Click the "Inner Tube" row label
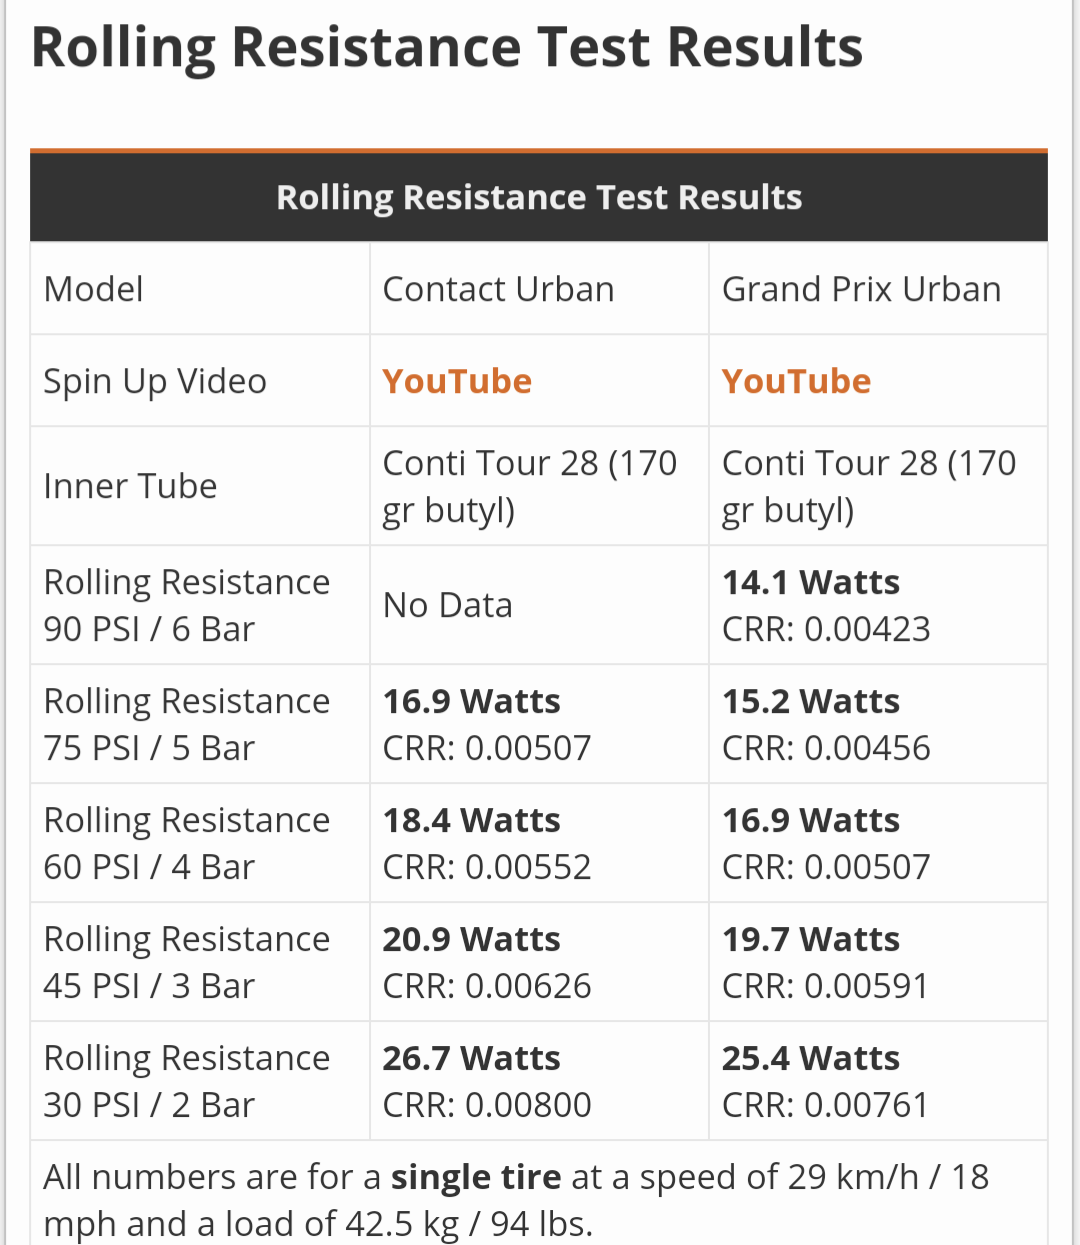 click(130, 486)
